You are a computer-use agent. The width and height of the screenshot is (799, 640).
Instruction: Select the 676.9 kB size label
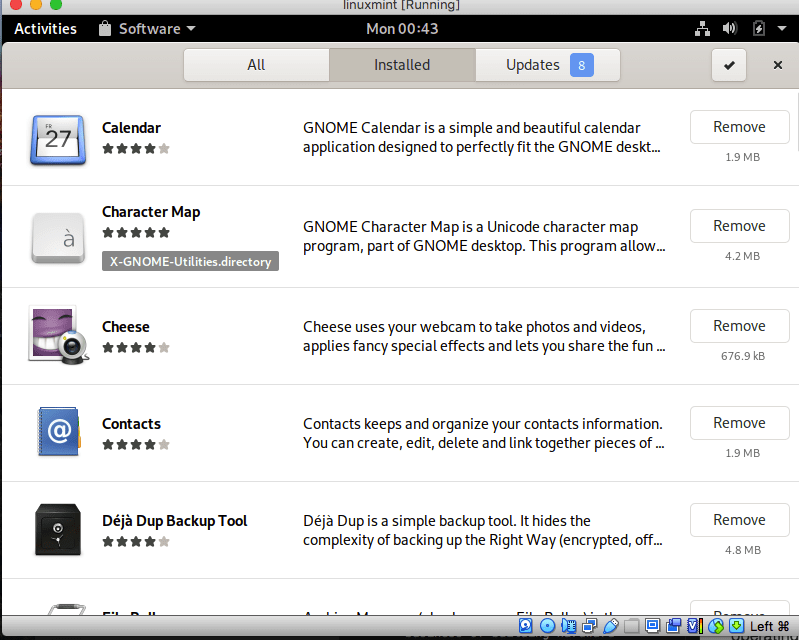pos(742,356)
